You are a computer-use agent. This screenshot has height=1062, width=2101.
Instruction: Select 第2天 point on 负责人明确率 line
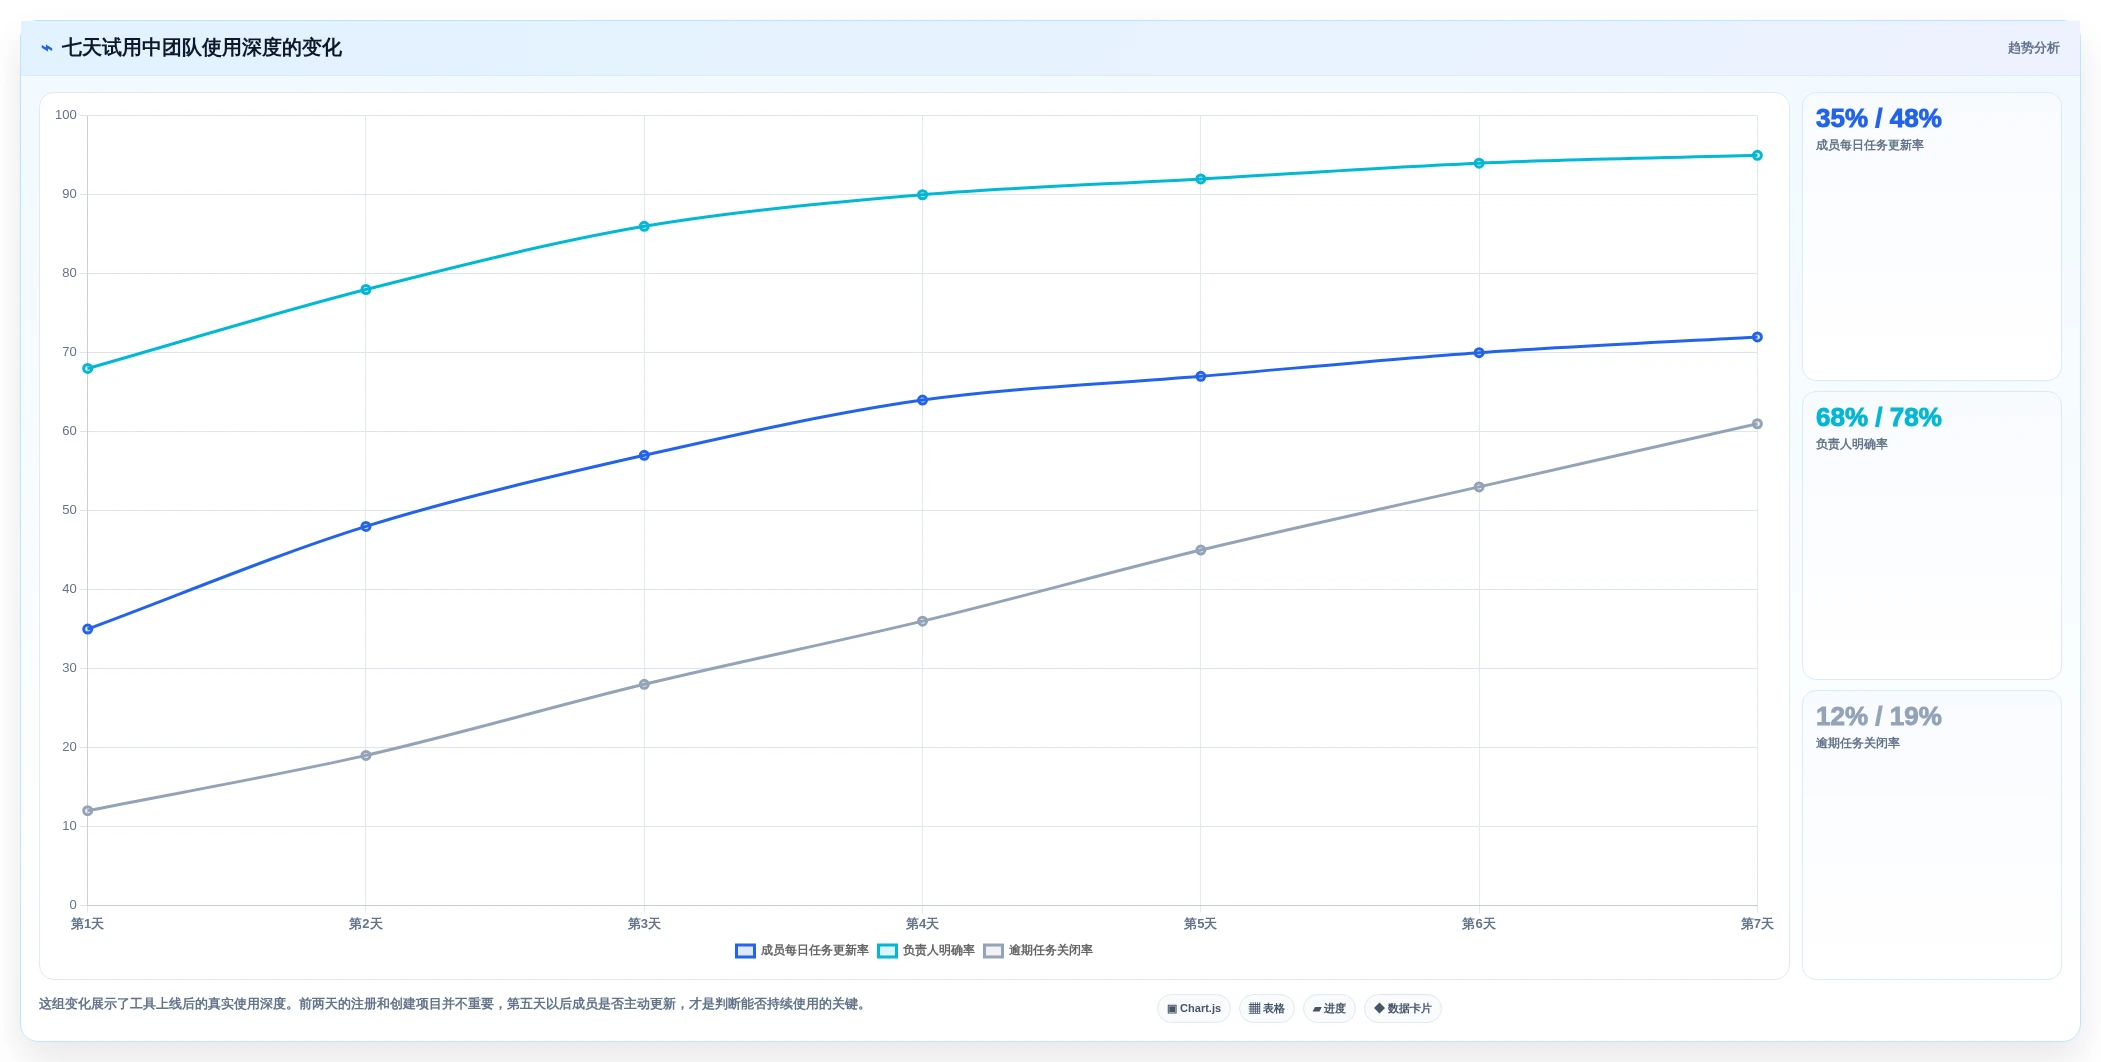pos(366,290)
